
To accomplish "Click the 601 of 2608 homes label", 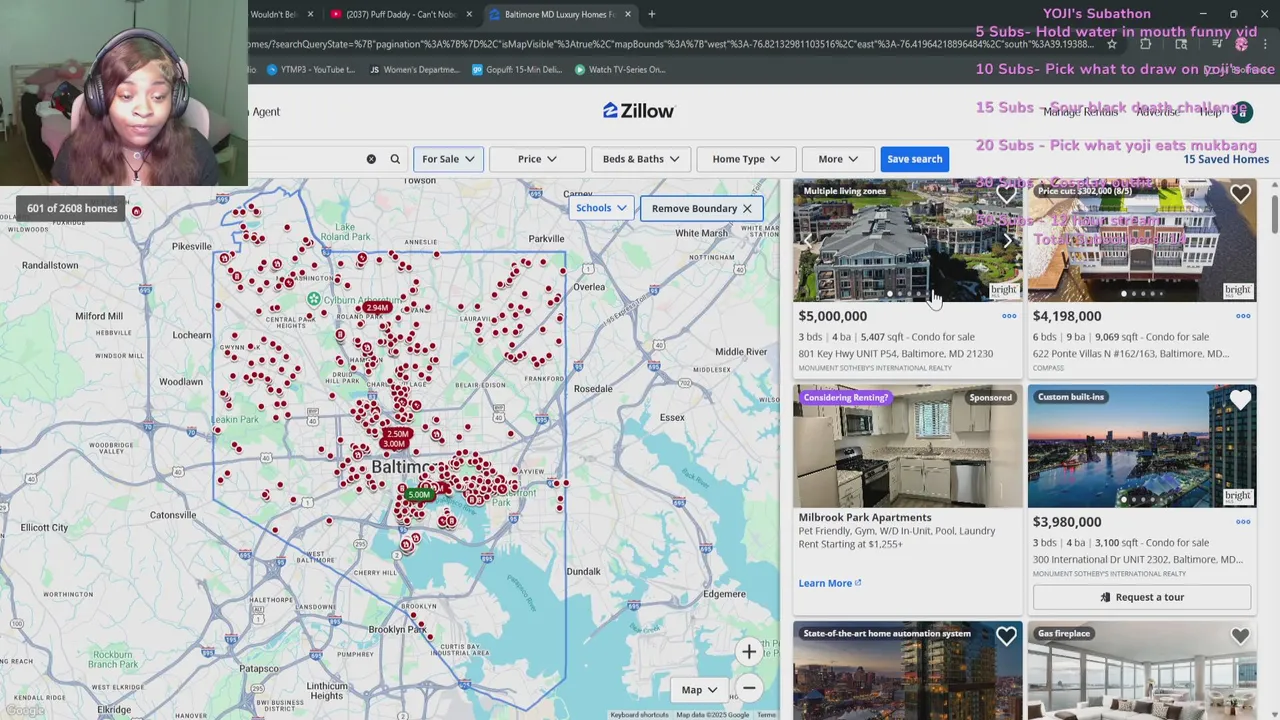I will point(72,208).
